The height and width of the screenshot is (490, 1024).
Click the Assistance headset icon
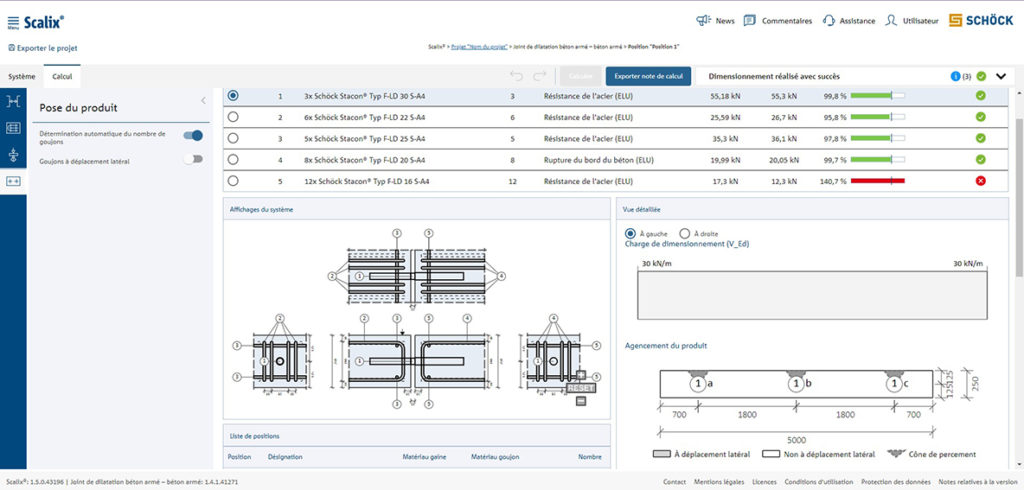[x=829, y=21]
